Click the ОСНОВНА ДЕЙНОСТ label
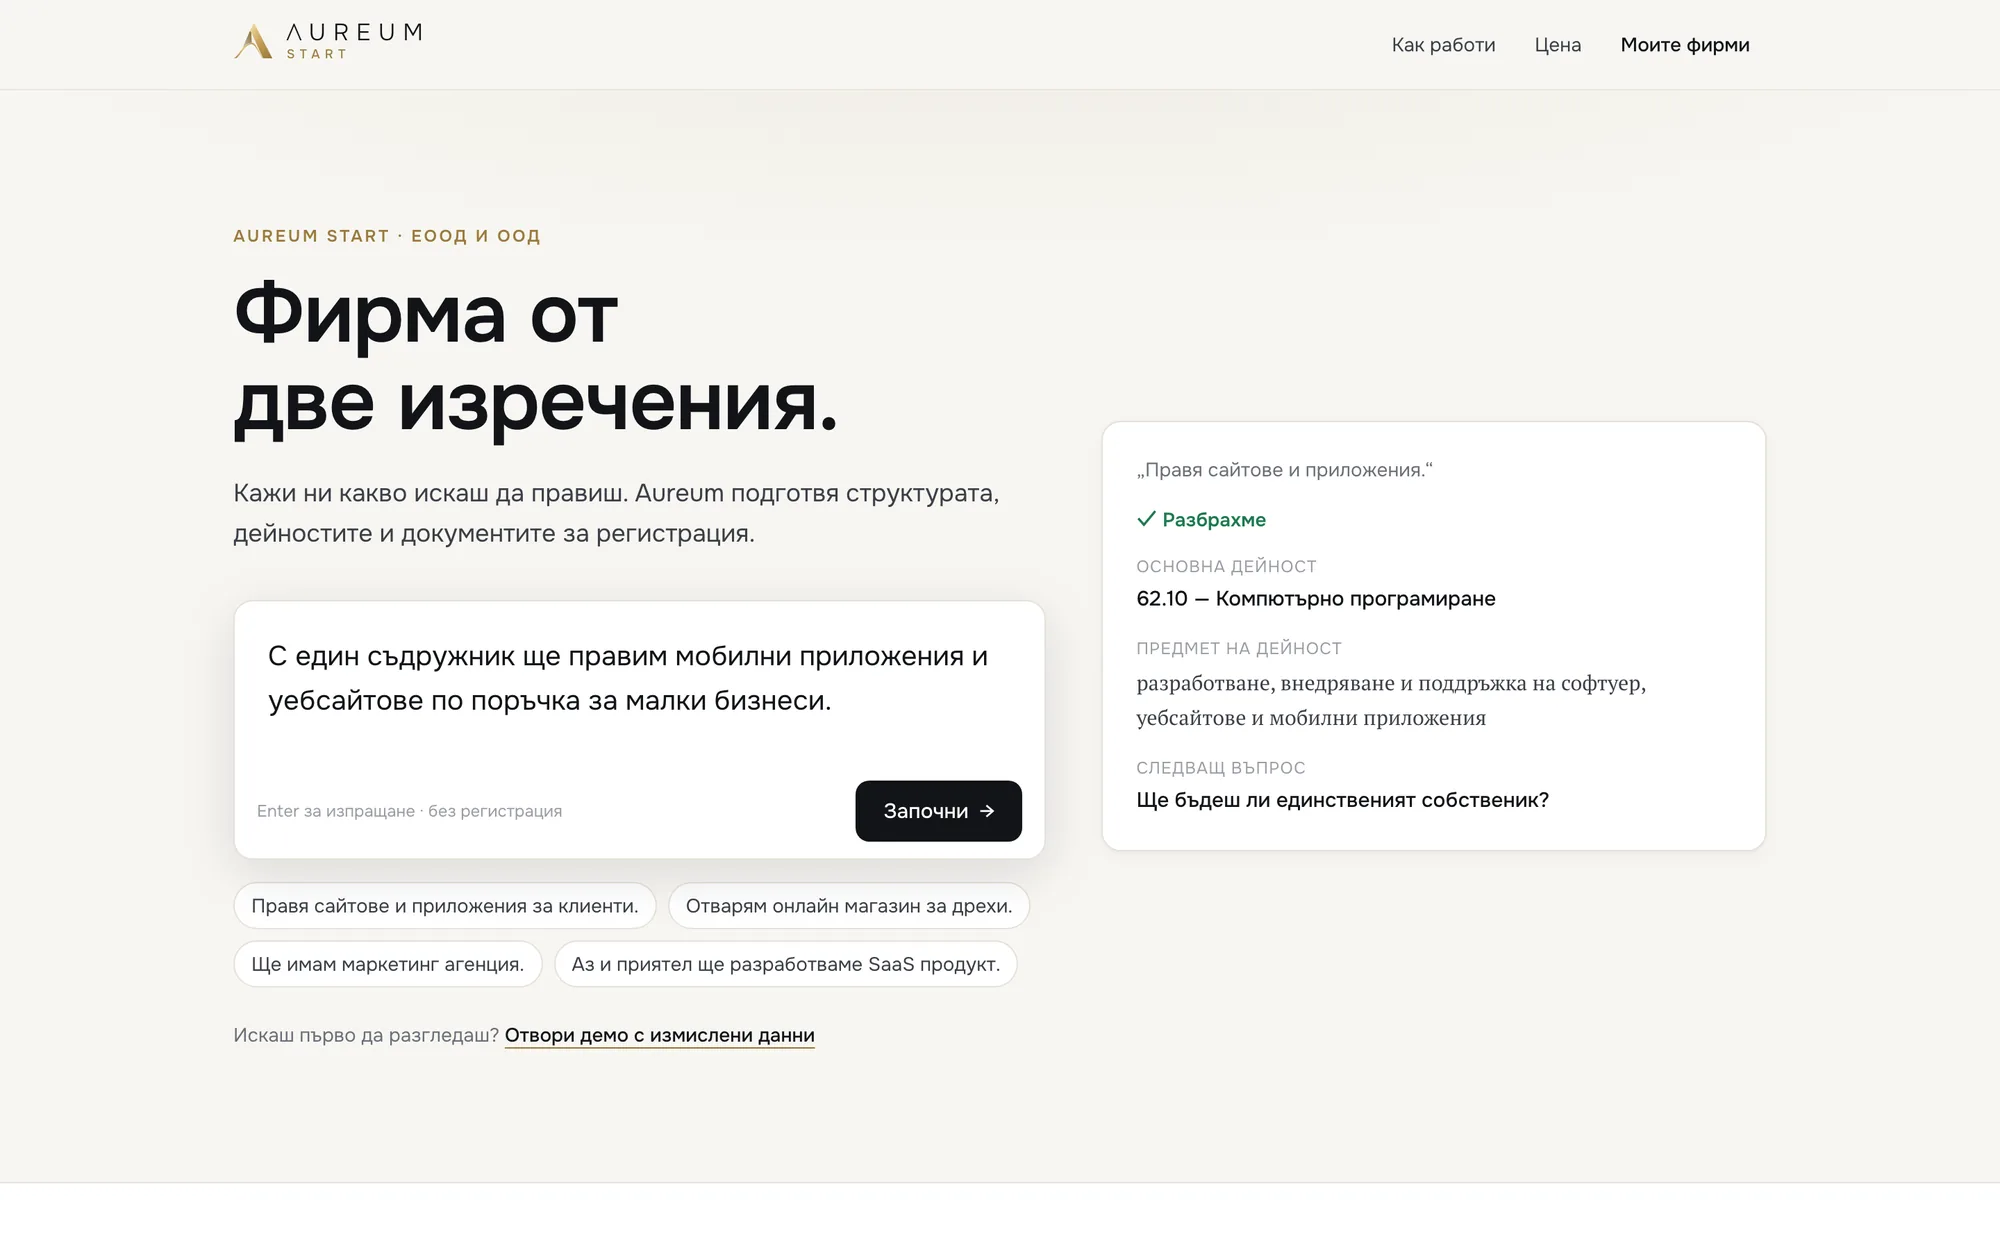Screen dimensions: 2000x1250 point(1226,566)
